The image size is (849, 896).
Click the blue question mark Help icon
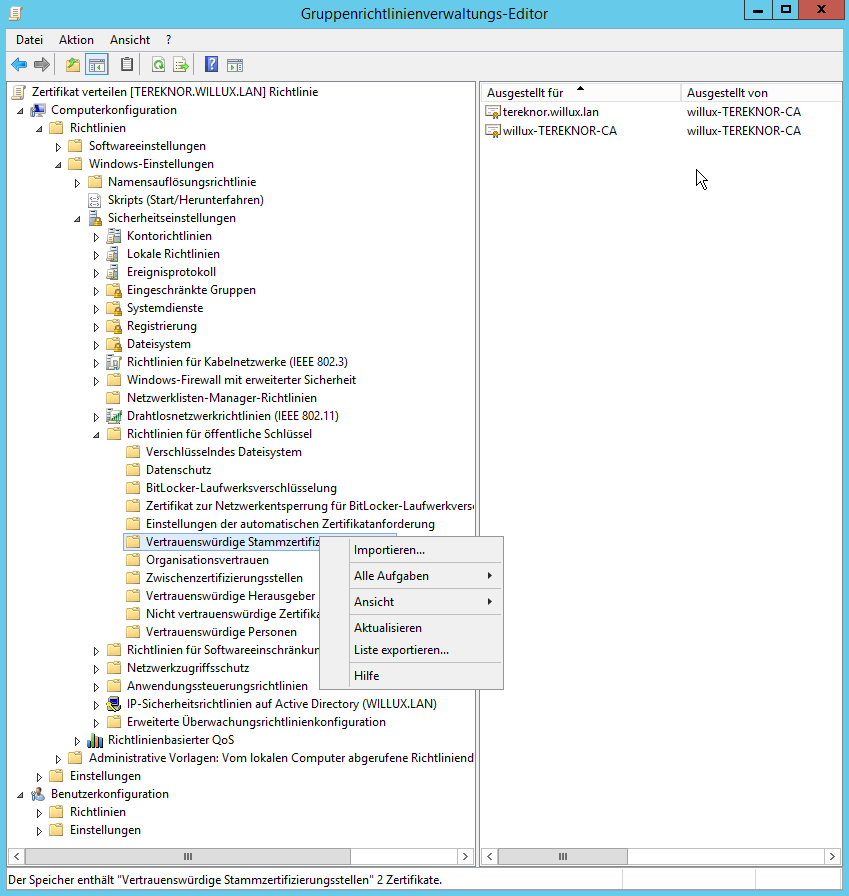(x=211, y=65)
